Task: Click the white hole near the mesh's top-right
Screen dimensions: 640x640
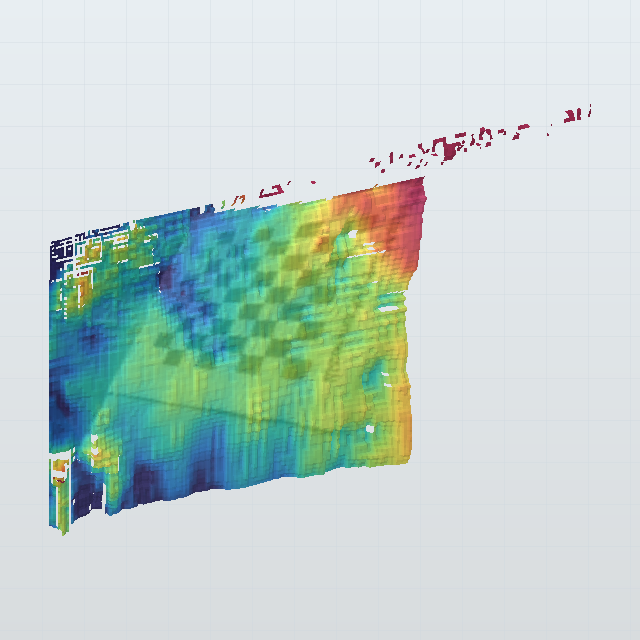Action: tap(352, 235)
